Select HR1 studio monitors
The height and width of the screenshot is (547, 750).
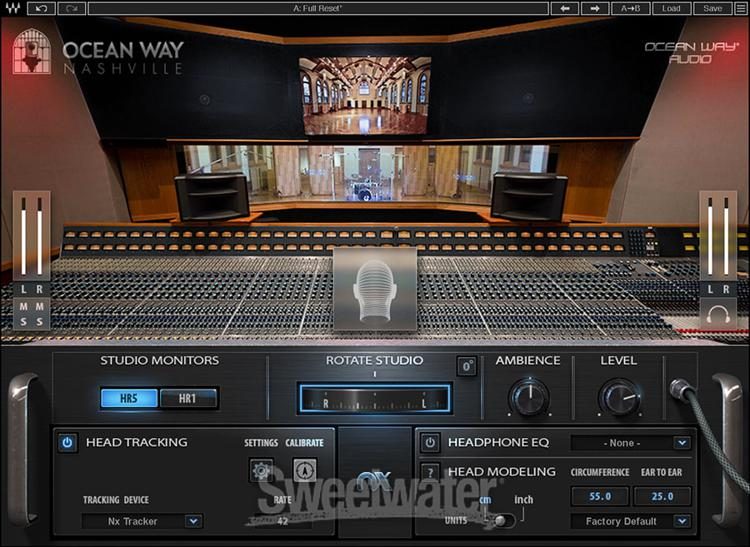188,398
